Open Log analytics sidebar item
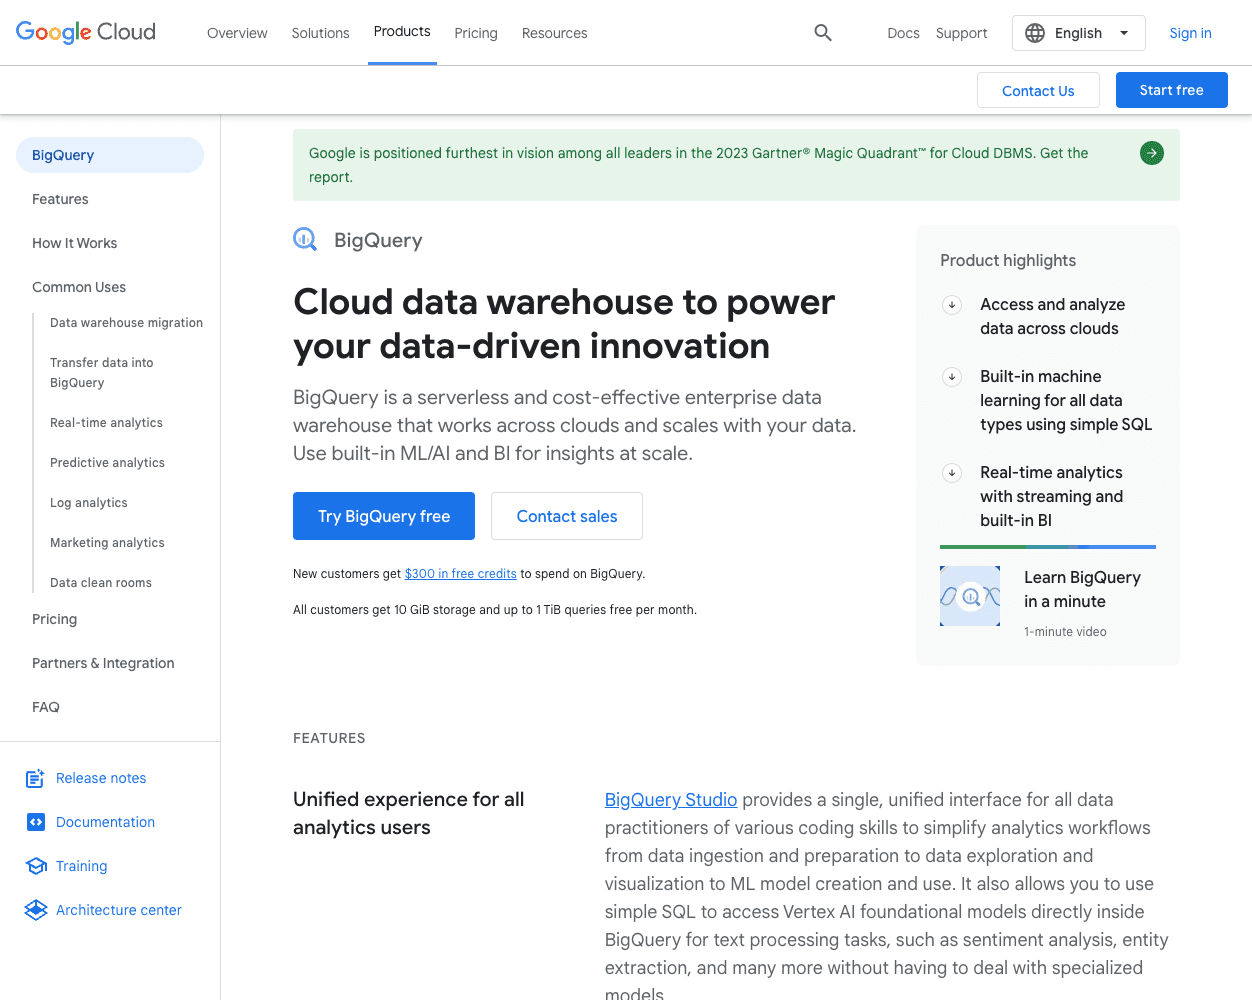 pos(89,503)
